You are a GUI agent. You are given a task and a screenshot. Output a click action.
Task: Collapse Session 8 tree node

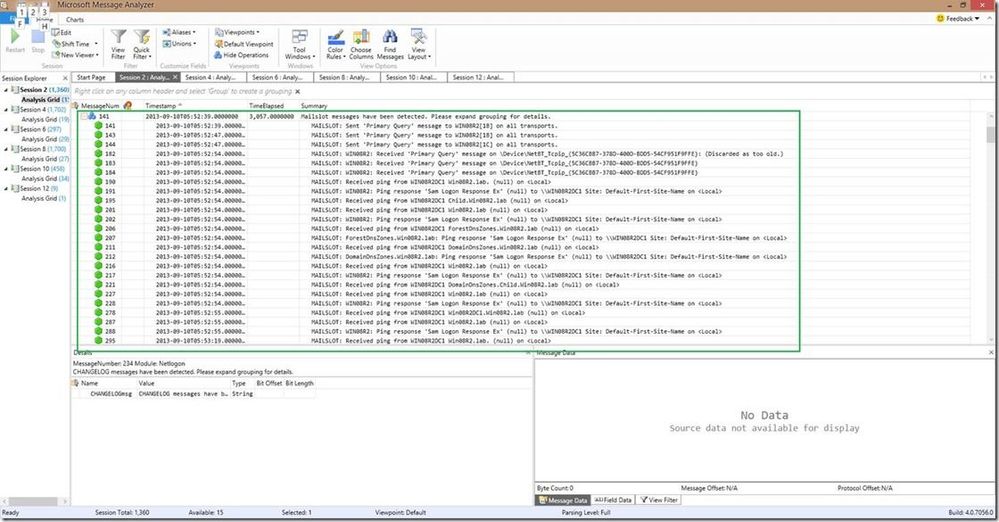click(6, 149)
